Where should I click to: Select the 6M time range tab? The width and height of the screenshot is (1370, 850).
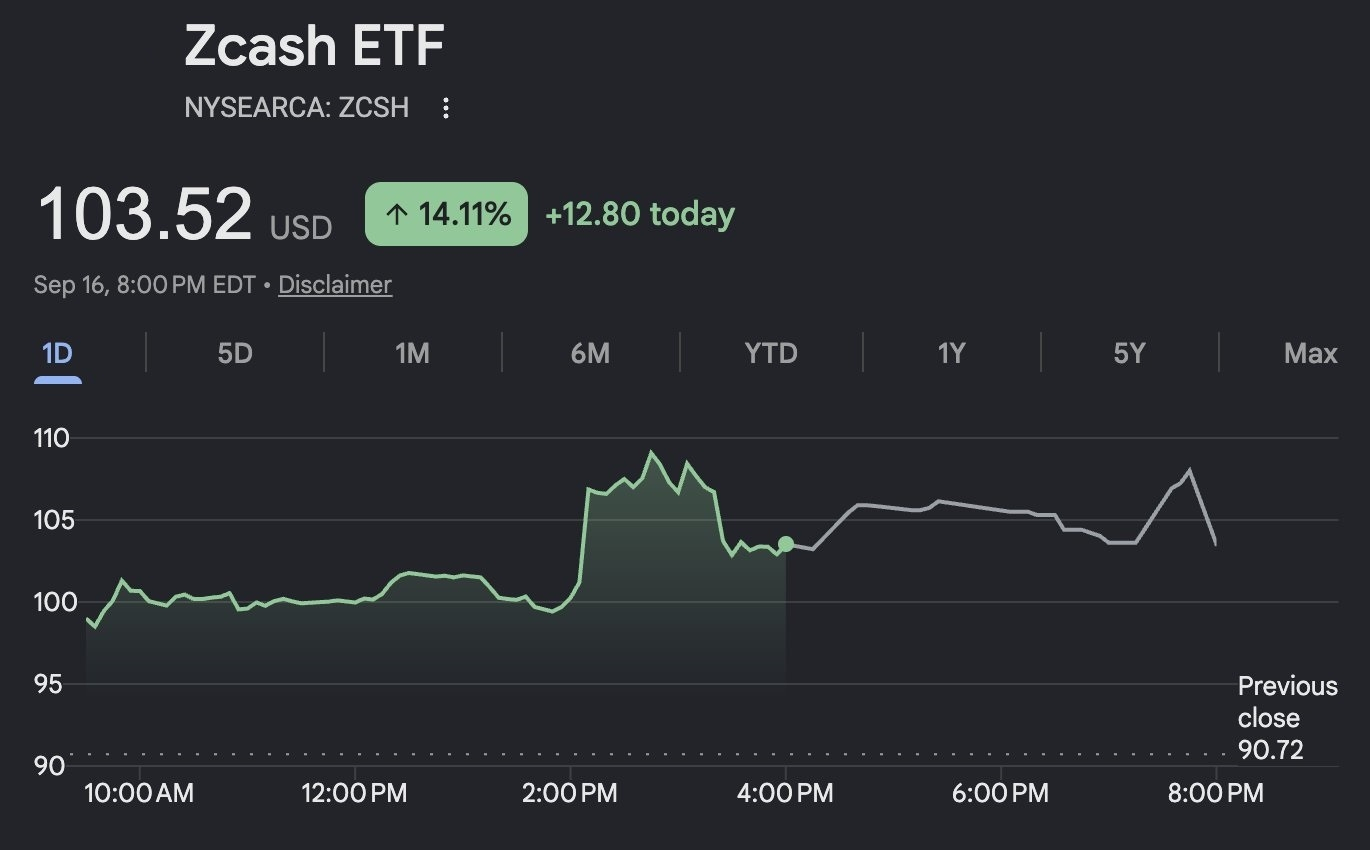590,353
